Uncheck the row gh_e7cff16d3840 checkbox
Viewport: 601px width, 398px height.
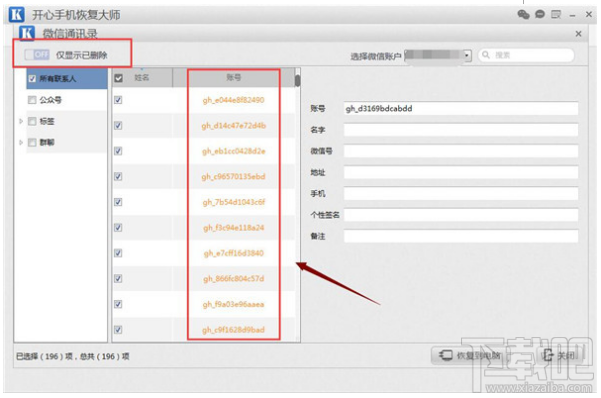click(118, 253)
